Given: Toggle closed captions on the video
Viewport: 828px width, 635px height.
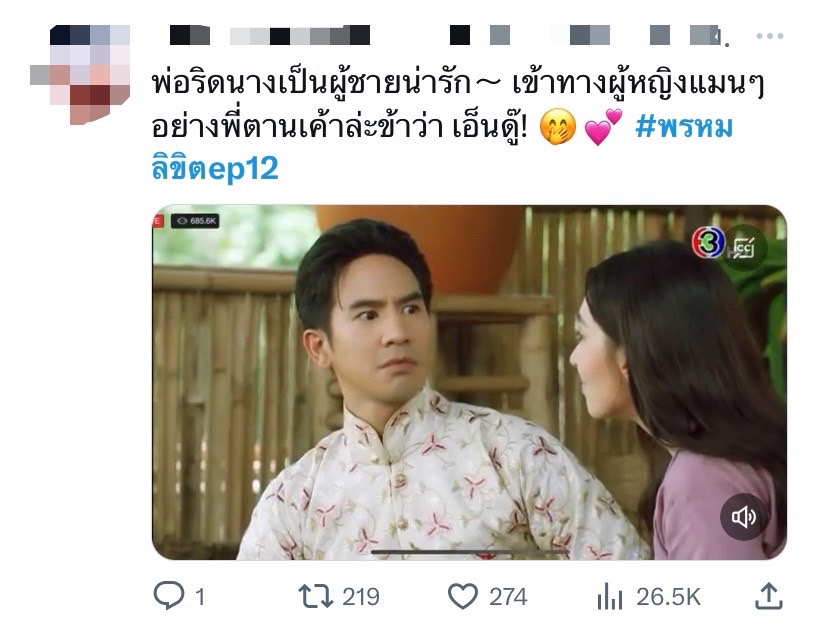Looking at the screenshot, I should pyautogui.click(x=745, y=248).
